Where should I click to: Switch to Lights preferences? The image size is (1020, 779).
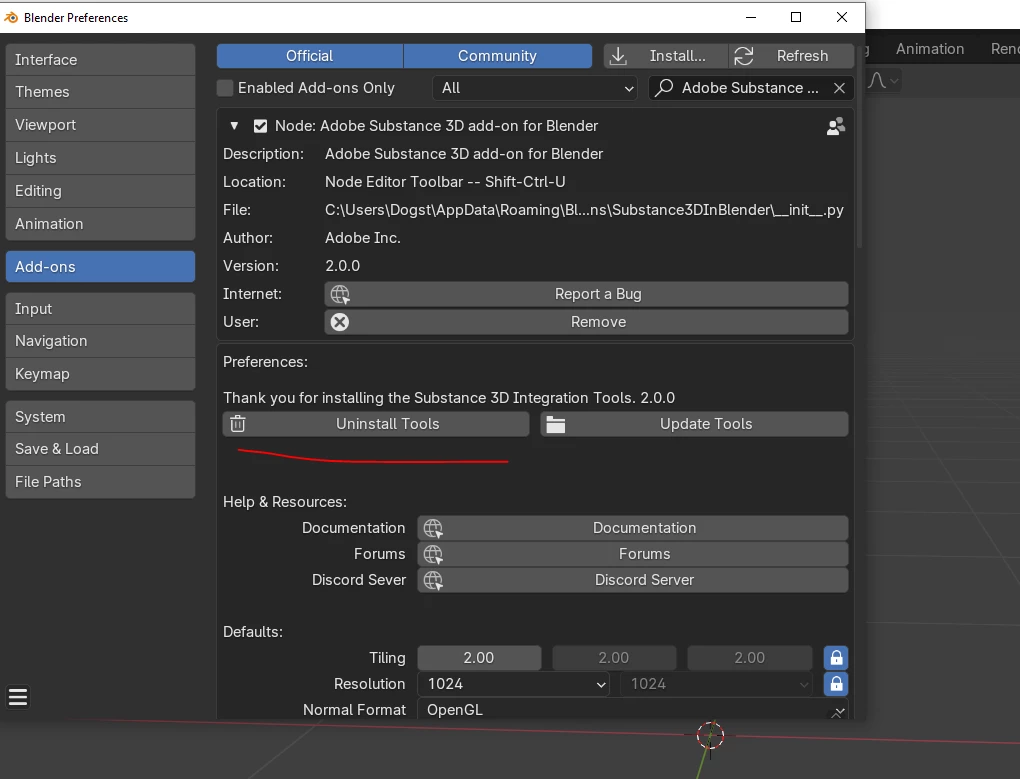click(100, 158)
